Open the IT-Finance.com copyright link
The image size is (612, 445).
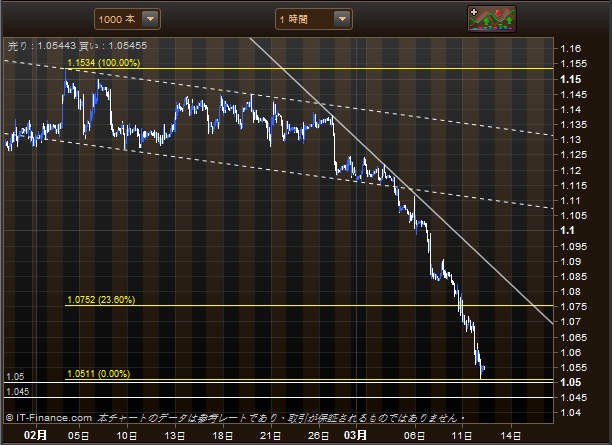coord(49,418)
